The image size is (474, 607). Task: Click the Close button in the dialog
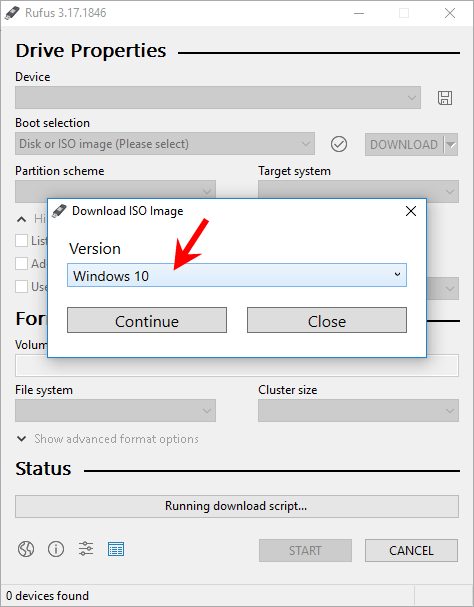click(x=327, y=320)
